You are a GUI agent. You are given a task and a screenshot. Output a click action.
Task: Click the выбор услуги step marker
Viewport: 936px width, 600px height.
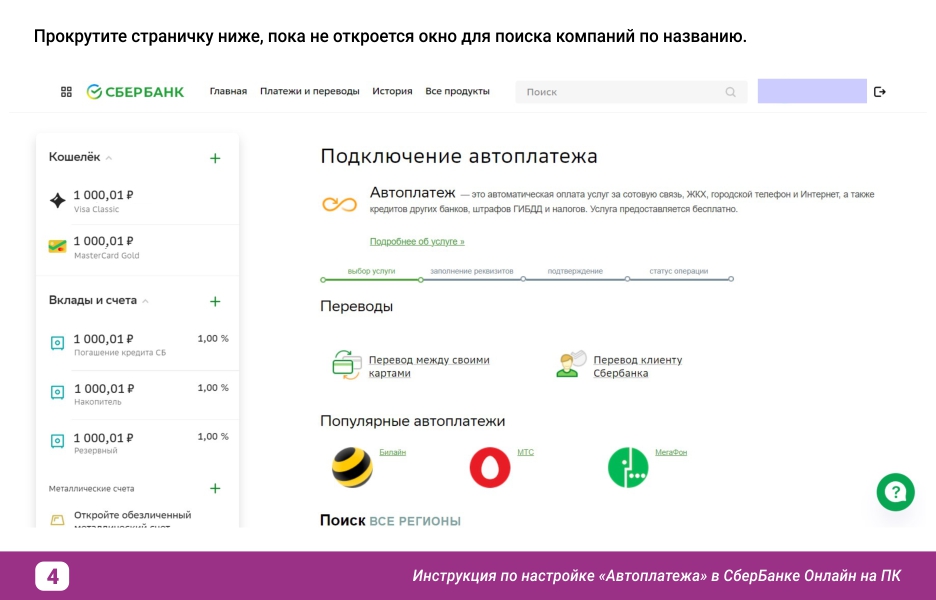[x=371, y=271]
